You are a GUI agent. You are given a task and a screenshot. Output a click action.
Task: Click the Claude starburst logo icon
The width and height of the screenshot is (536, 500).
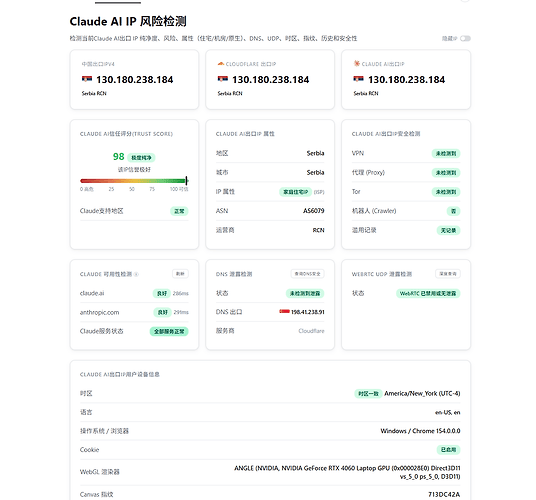click(x=357, y=64)
